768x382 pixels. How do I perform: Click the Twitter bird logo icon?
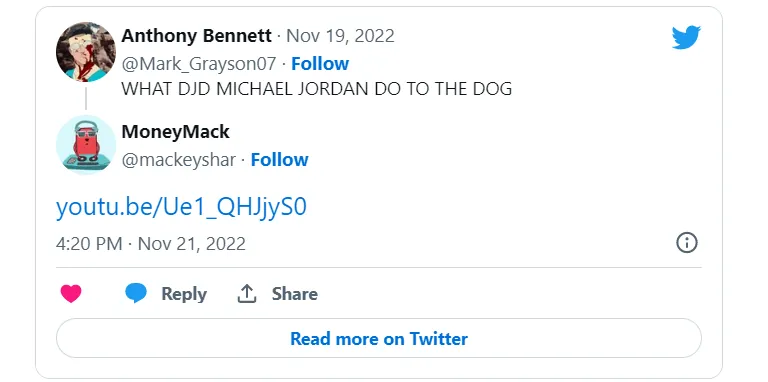(x=686, y=38)
